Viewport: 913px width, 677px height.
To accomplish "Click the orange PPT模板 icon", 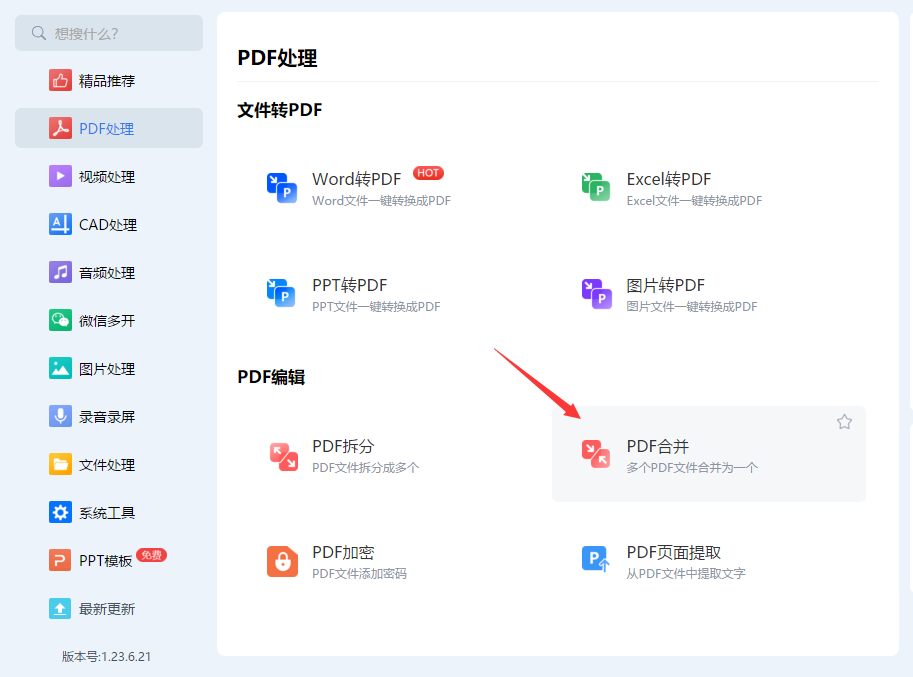I will [x=60, y=560].
